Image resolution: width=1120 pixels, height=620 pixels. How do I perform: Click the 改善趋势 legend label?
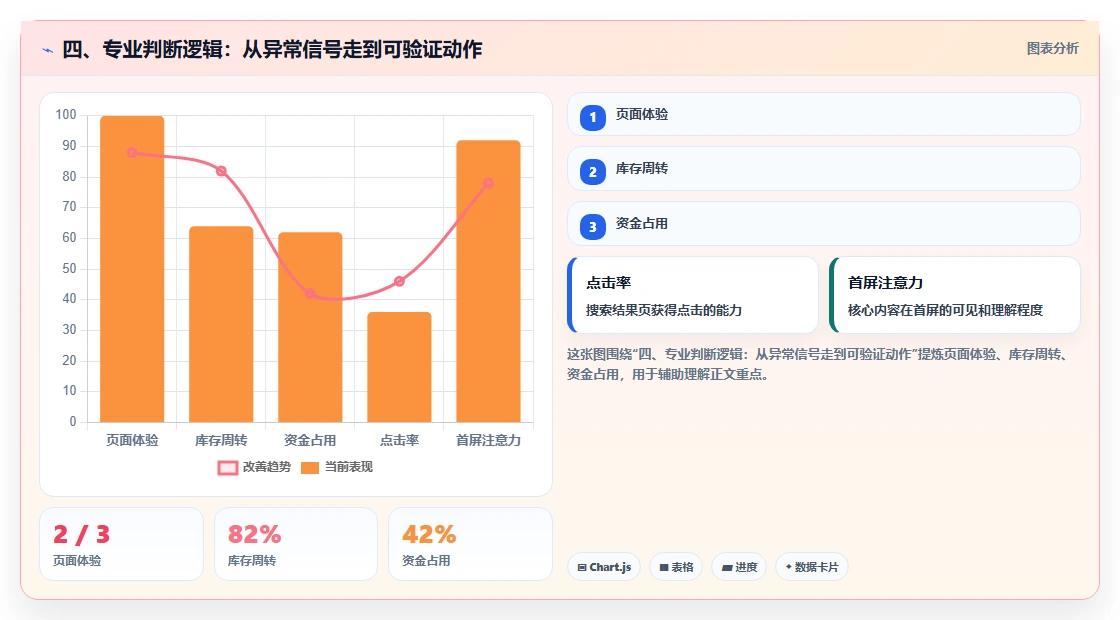266,467
